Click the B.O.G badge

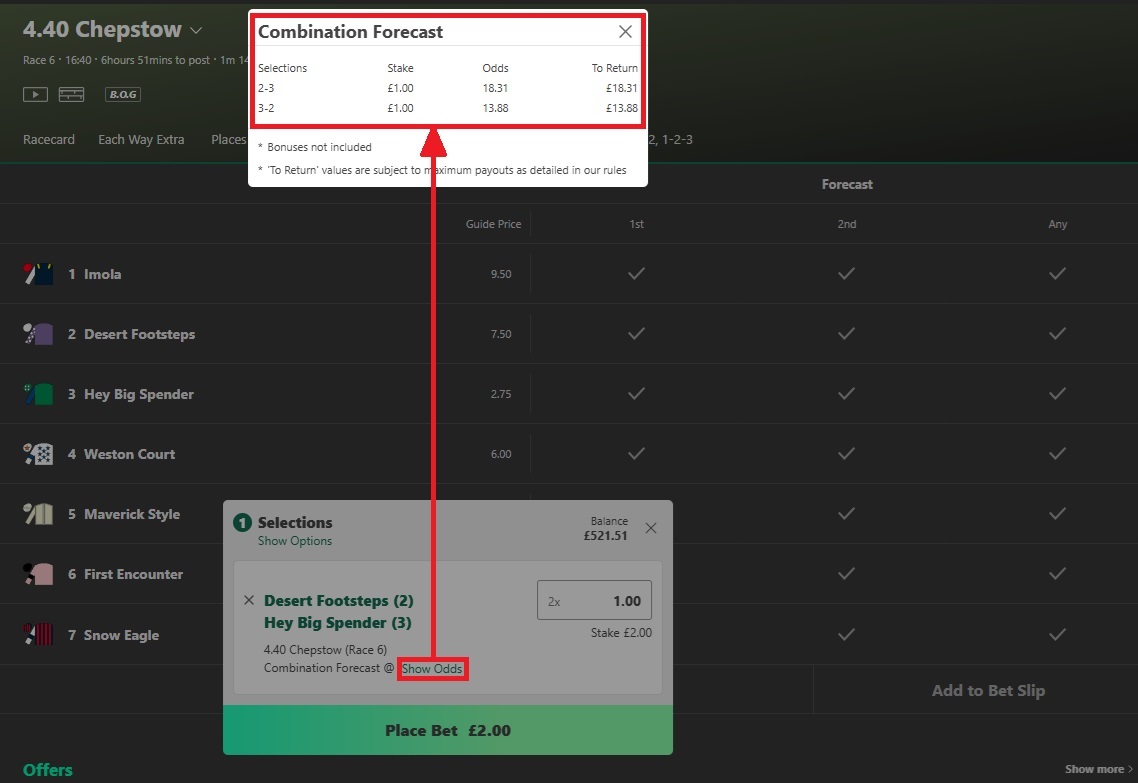pos(121,94)
